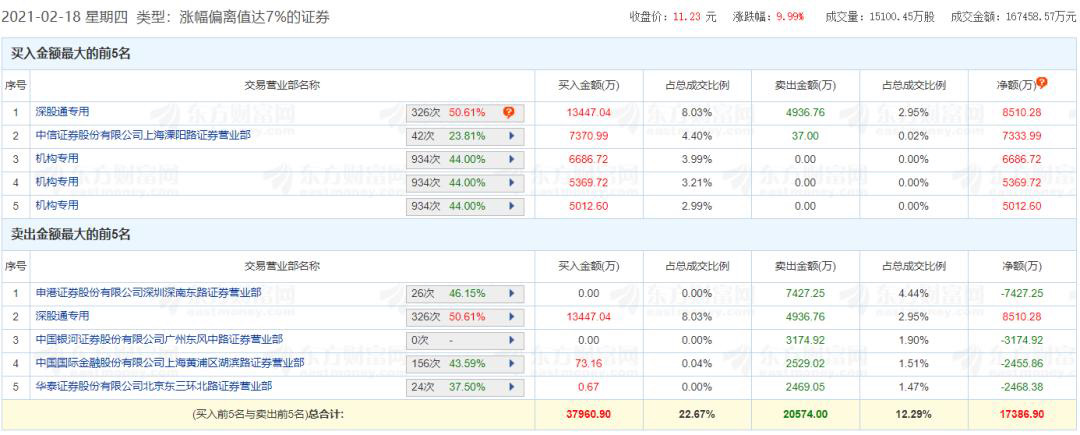
Task: Click buy amount 73.16
Action: click(x=588, y=363)
